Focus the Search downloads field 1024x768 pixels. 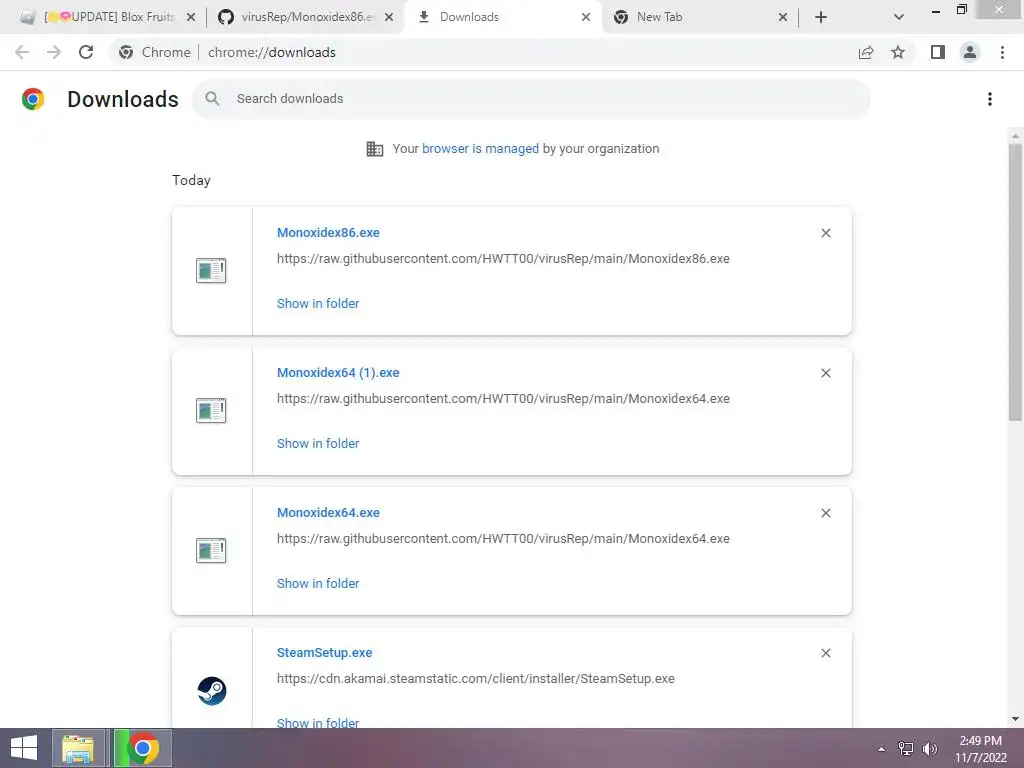point(531,99)
